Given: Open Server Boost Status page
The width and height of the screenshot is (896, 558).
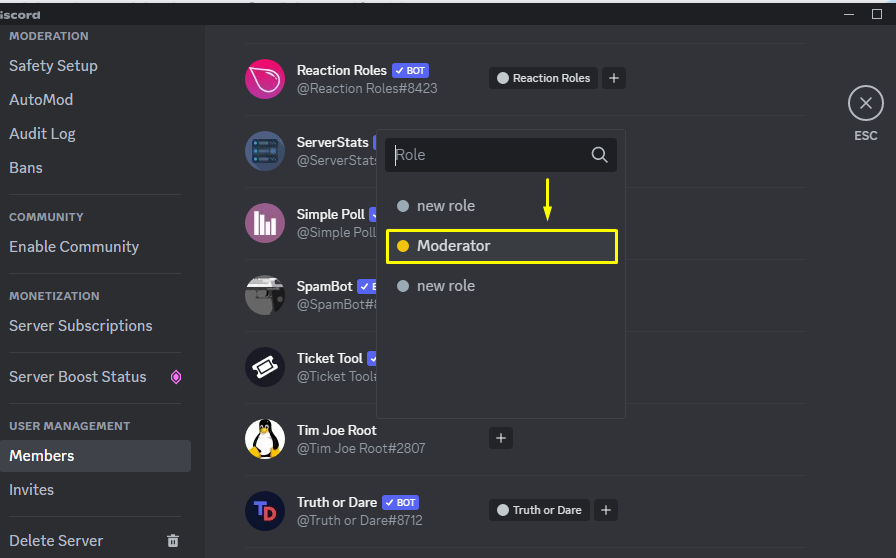Looking at the screenshot, I should pyautogui.click(x=78, y=377).
